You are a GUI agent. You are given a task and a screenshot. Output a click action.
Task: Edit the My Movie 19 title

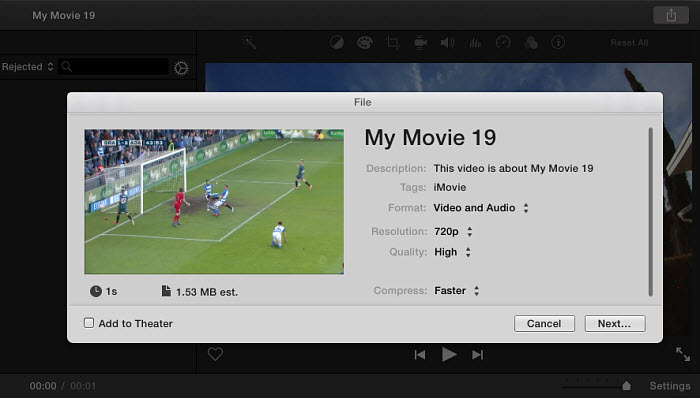[x=430, y=137]
